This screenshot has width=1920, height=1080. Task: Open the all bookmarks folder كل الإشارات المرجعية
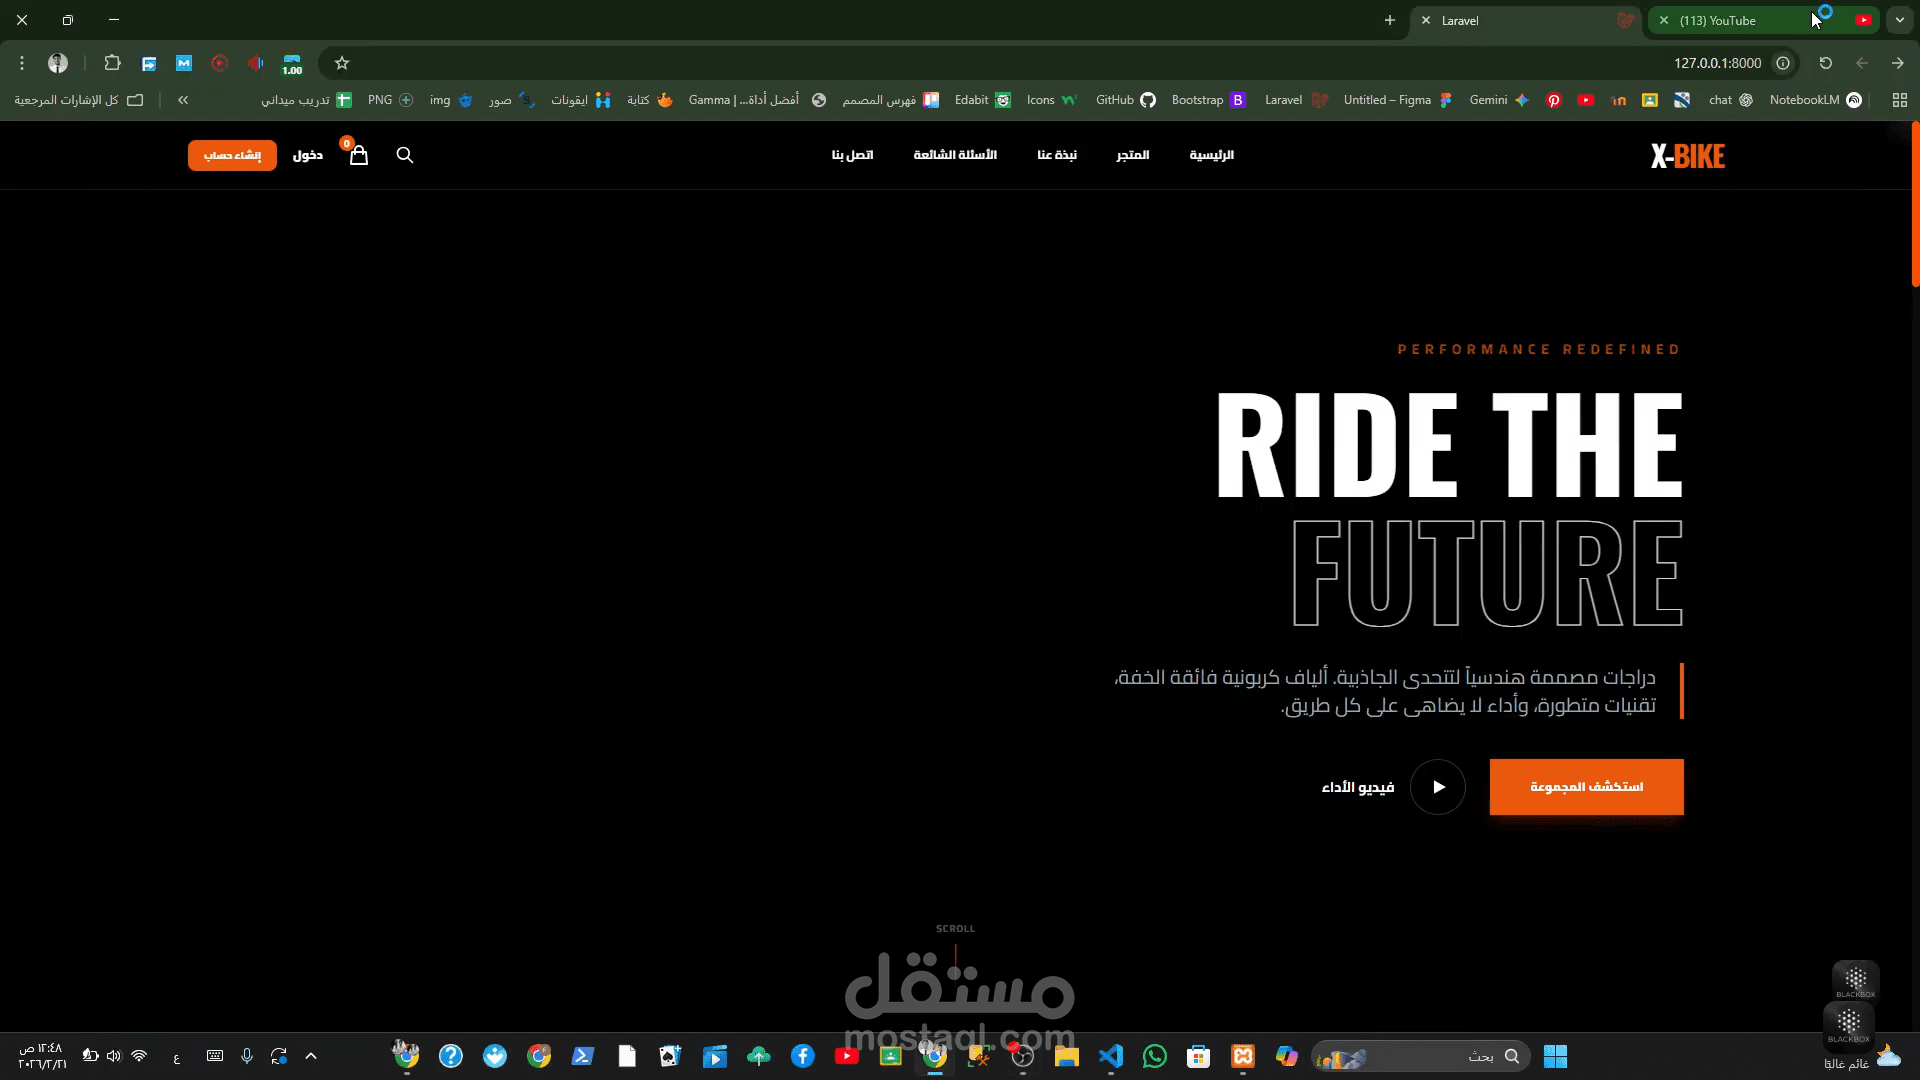(79, 100)
